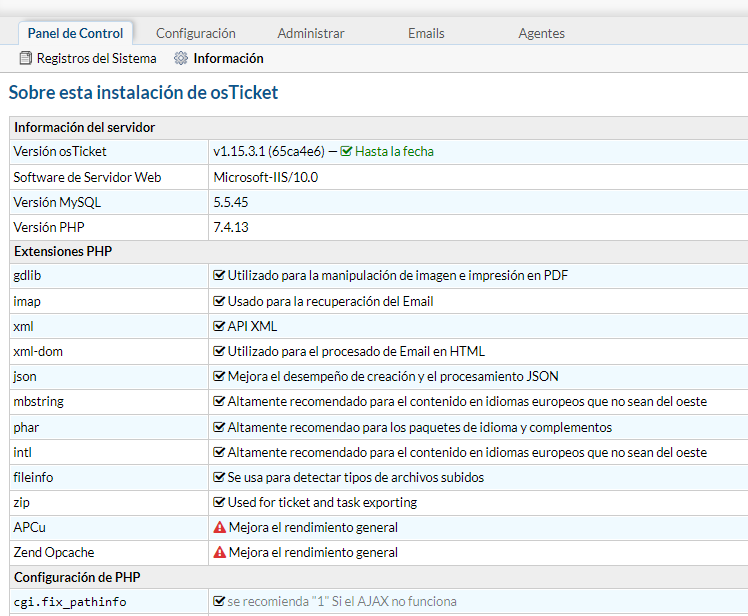This screenshot has width=748, height=616.
Task: Click the Información del servidor section header
Action: (x=84, y=127)
